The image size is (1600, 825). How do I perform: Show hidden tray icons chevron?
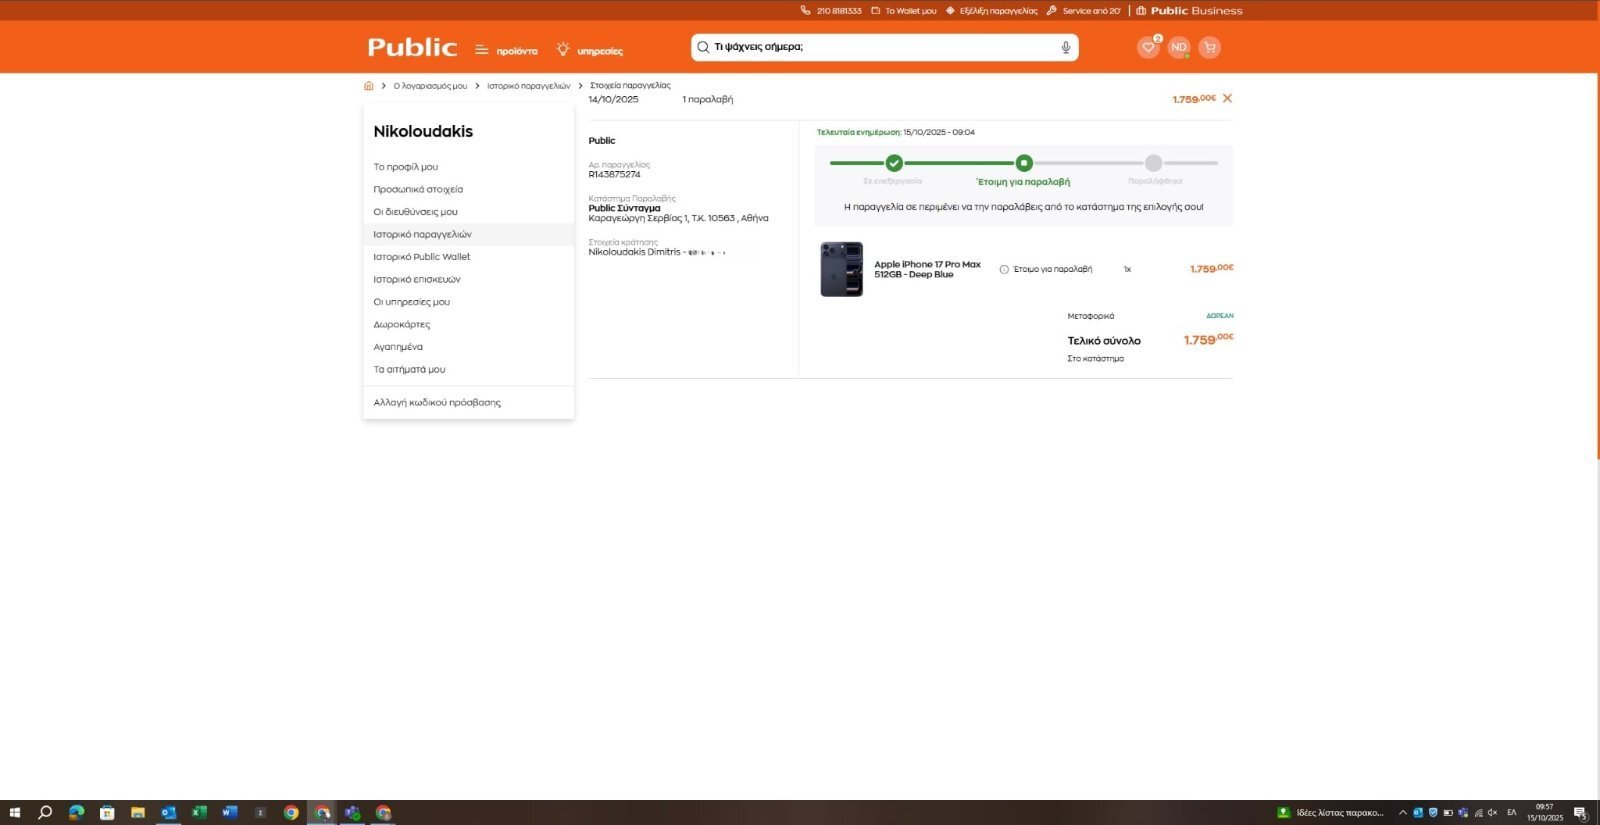click(x=1402, y=813)
